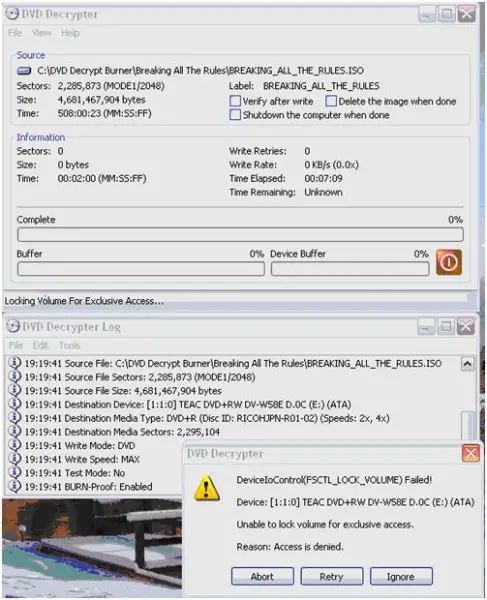Viewport: 487px width, 600px height.
Task: Open the Help menu in DVD Decrypter
Action: [x=70, y=33]
